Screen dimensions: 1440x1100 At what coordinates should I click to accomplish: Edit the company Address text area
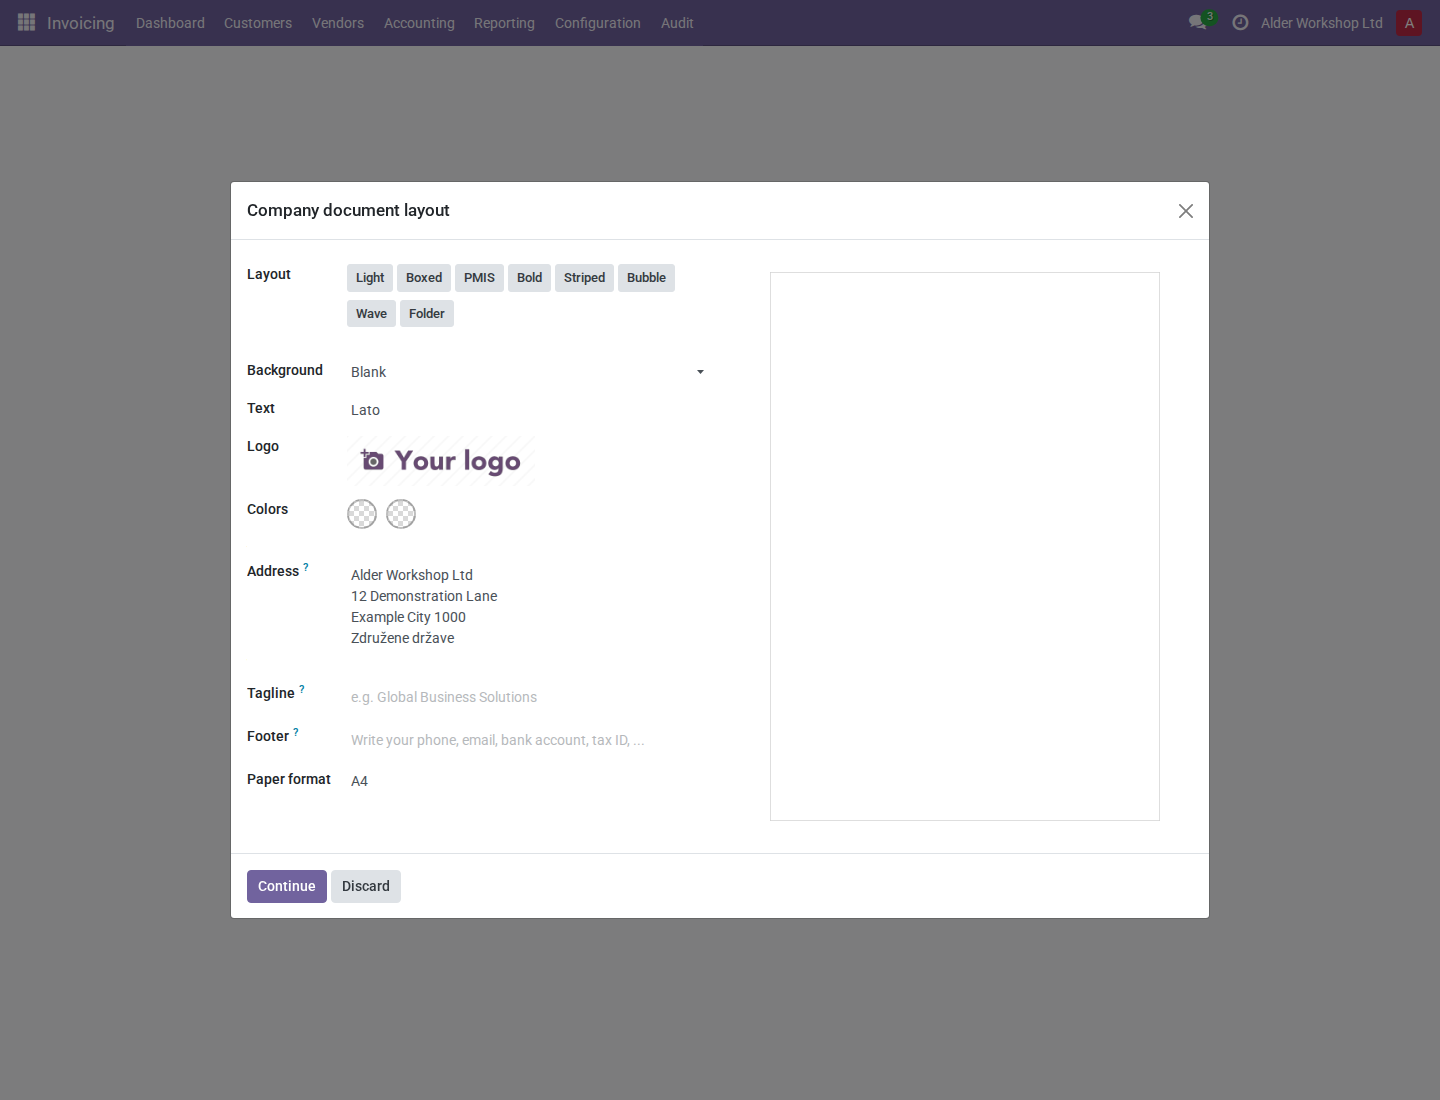tap(528, 607)
